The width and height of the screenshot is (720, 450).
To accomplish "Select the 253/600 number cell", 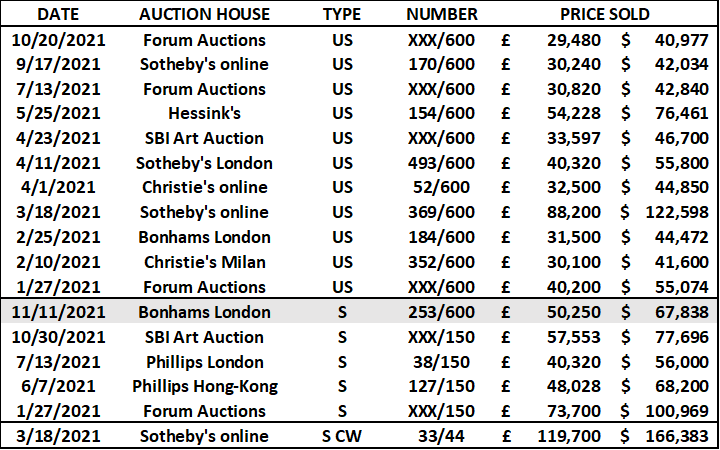I will point(442,312).
